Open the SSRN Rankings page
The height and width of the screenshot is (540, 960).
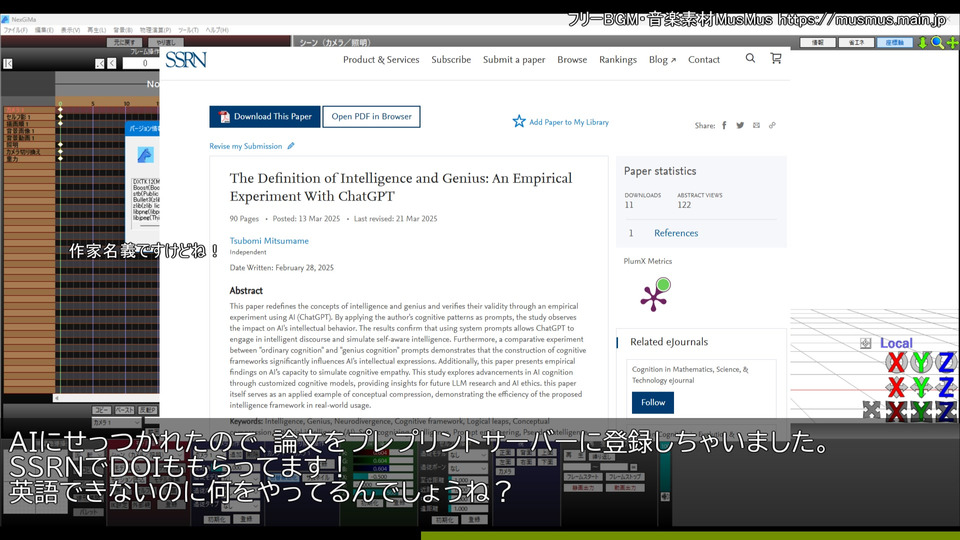tap(618, 59)
